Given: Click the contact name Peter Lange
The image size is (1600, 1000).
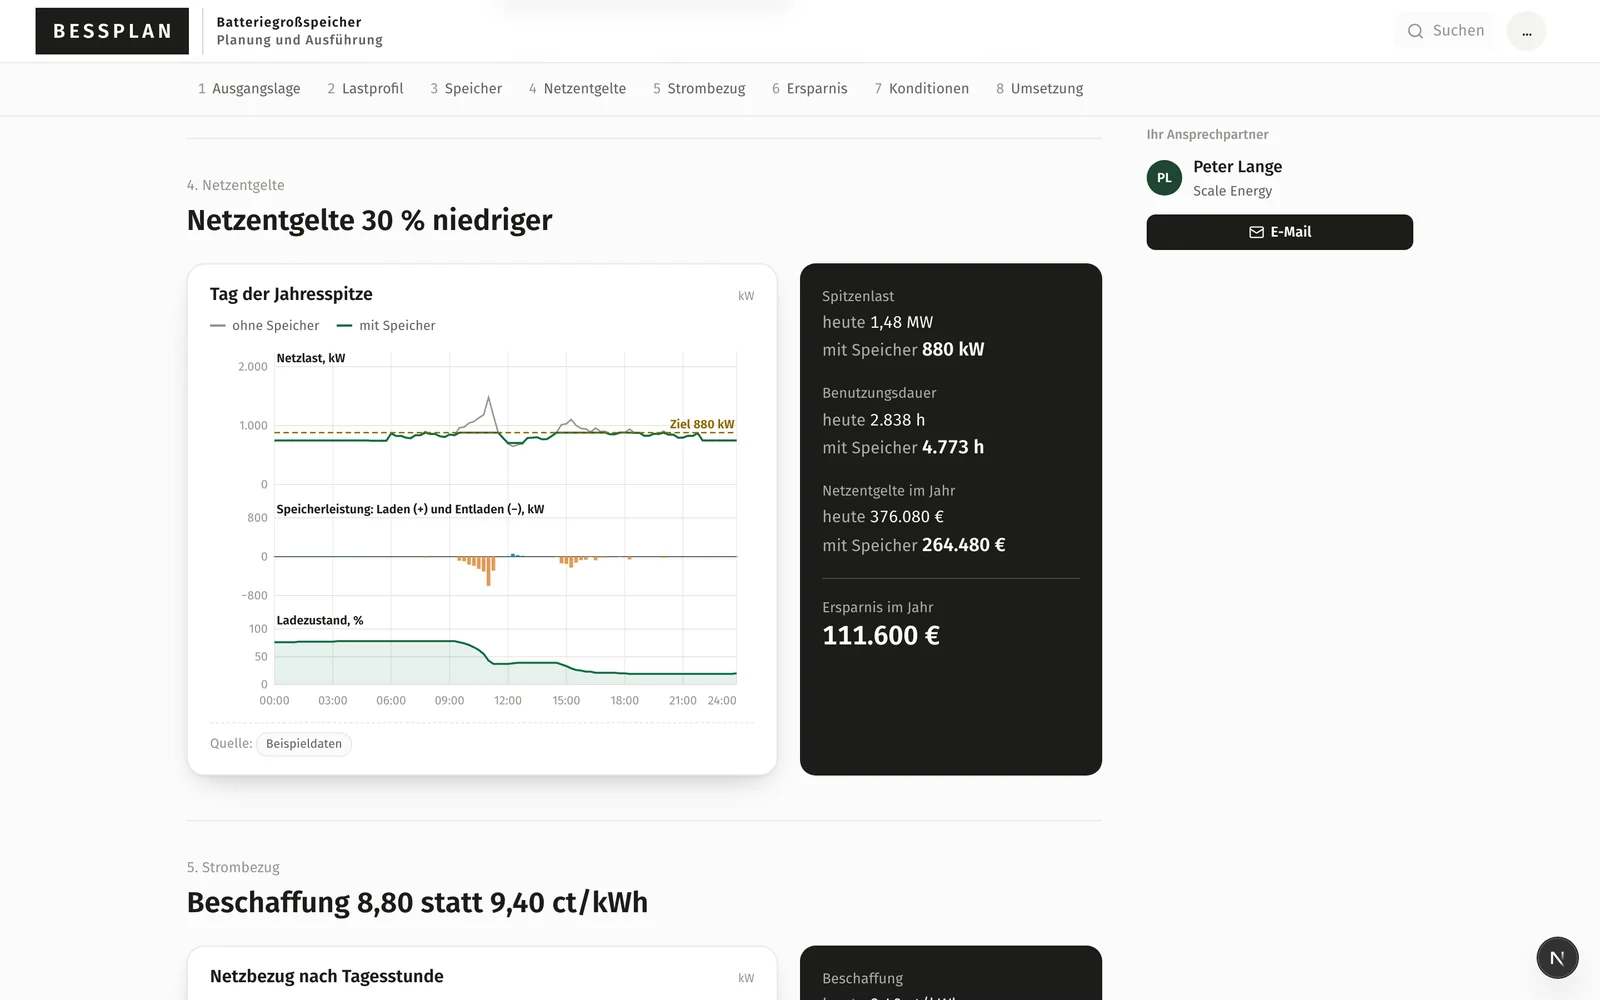Looking at the screenshot, I should pyautogui.click(x=1237, y=167).
